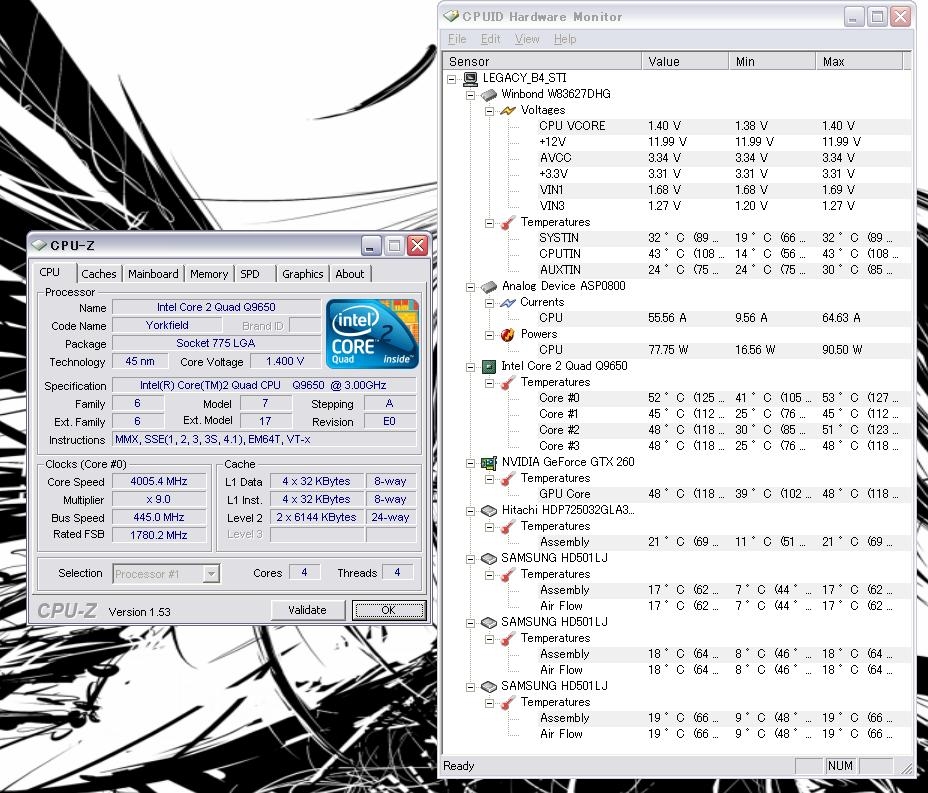The width and height of the screenshot is (928, 793).
Task: Collapse the Voltages group
Action: 489,111
